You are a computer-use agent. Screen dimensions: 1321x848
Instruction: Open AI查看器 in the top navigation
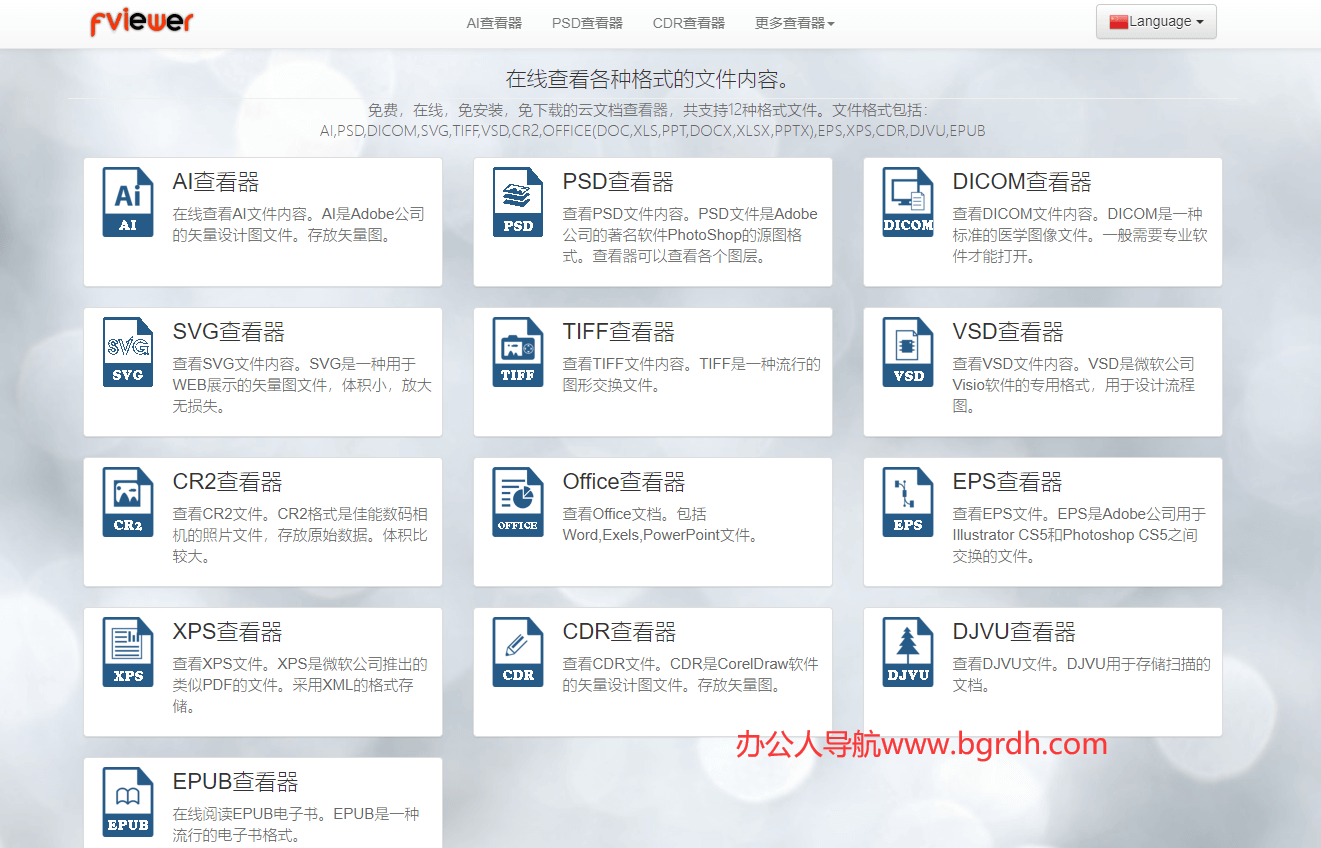click(494, 23)
